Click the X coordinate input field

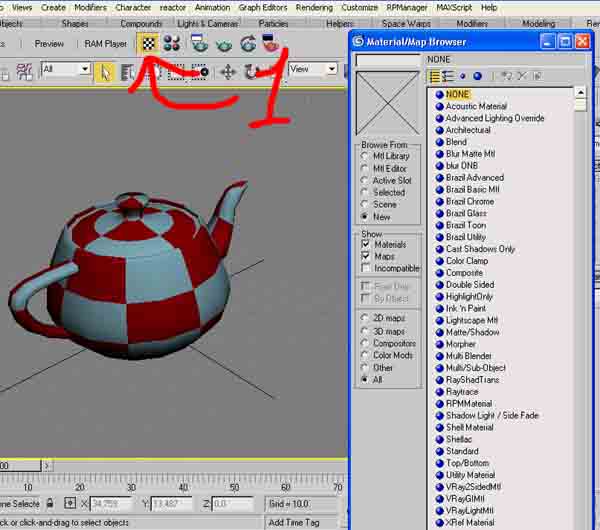pyautogui.click(x=111, y=504)
